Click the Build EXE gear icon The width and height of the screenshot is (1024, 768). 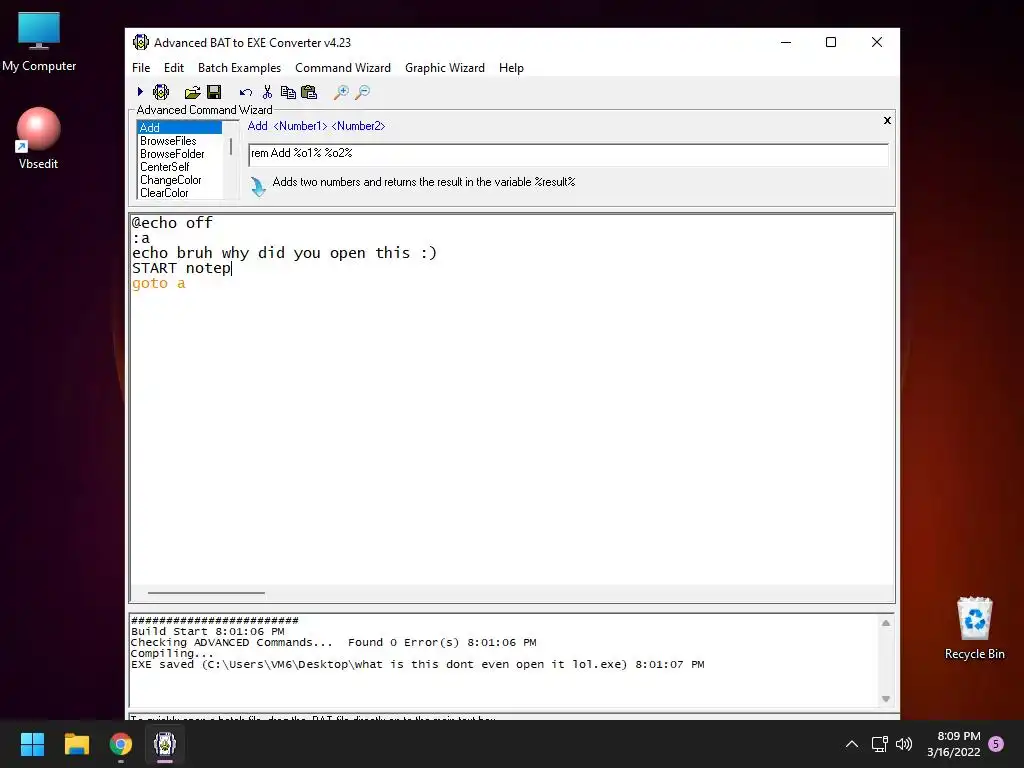tap(161, 92)
